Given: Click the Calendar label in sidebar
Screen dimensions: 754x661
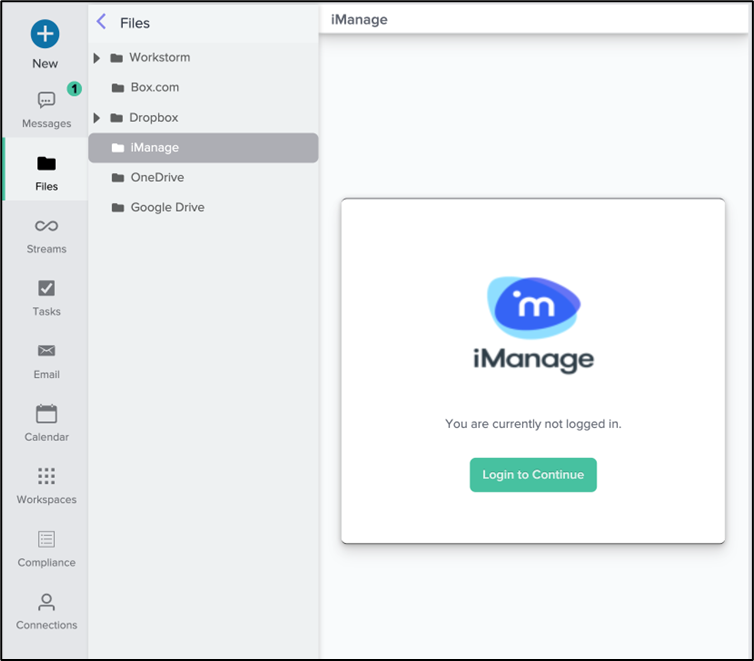Looking at the screenshot, I should coord(46,437).
